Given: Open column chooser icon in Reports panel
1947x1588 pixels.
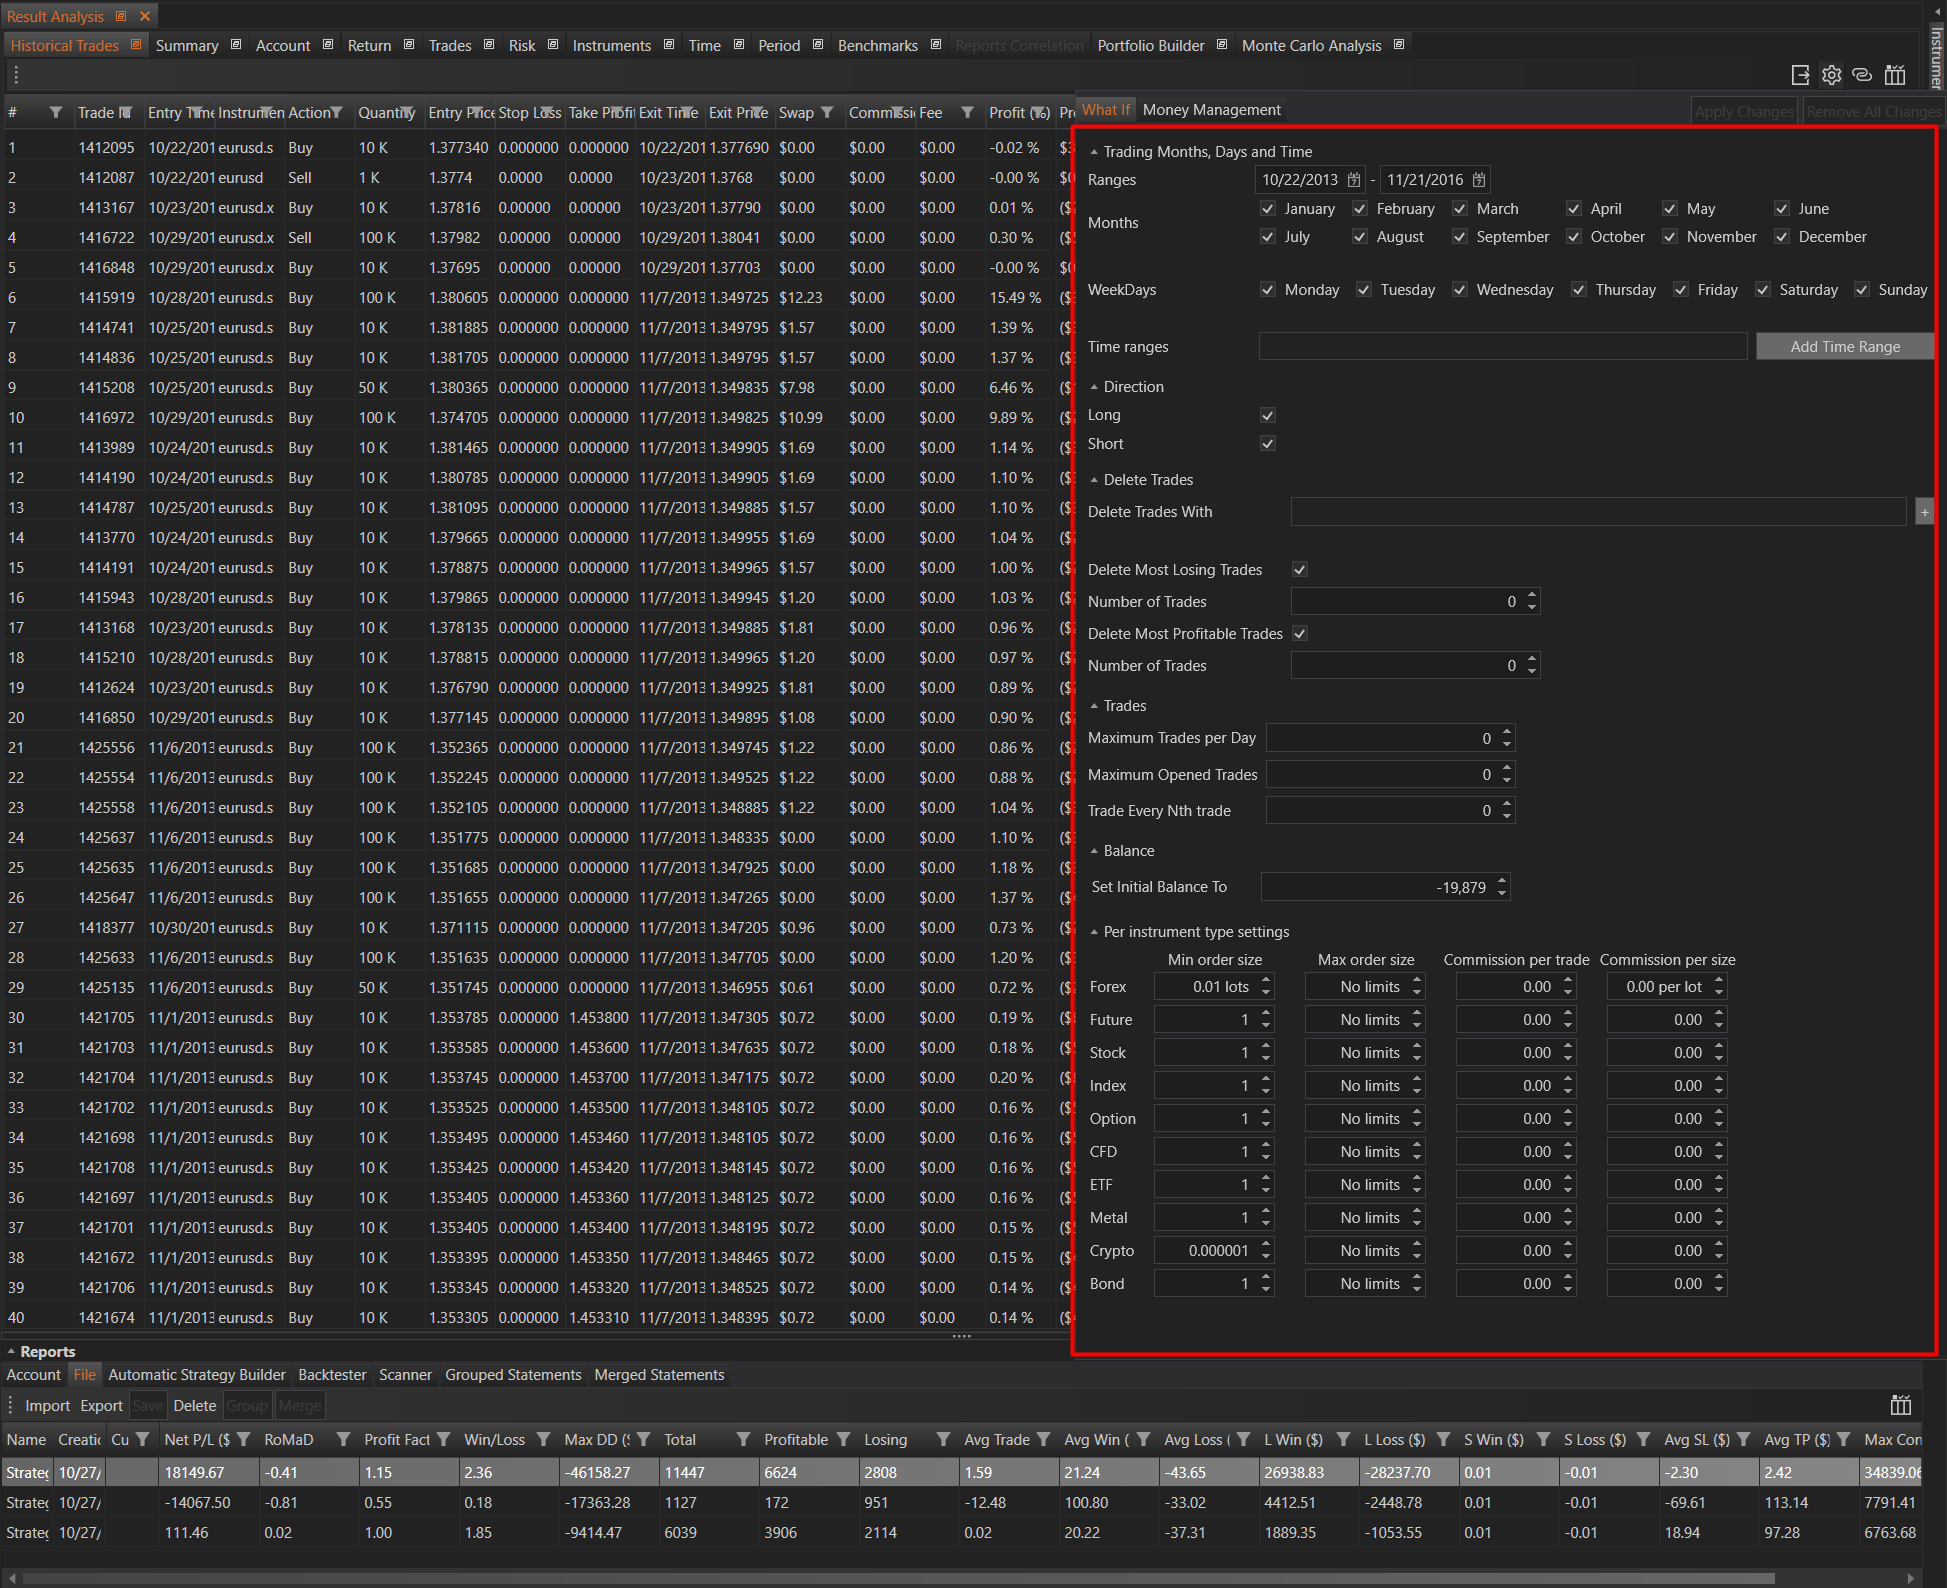Looking at the screenshot, I should coord(1900,1405).
